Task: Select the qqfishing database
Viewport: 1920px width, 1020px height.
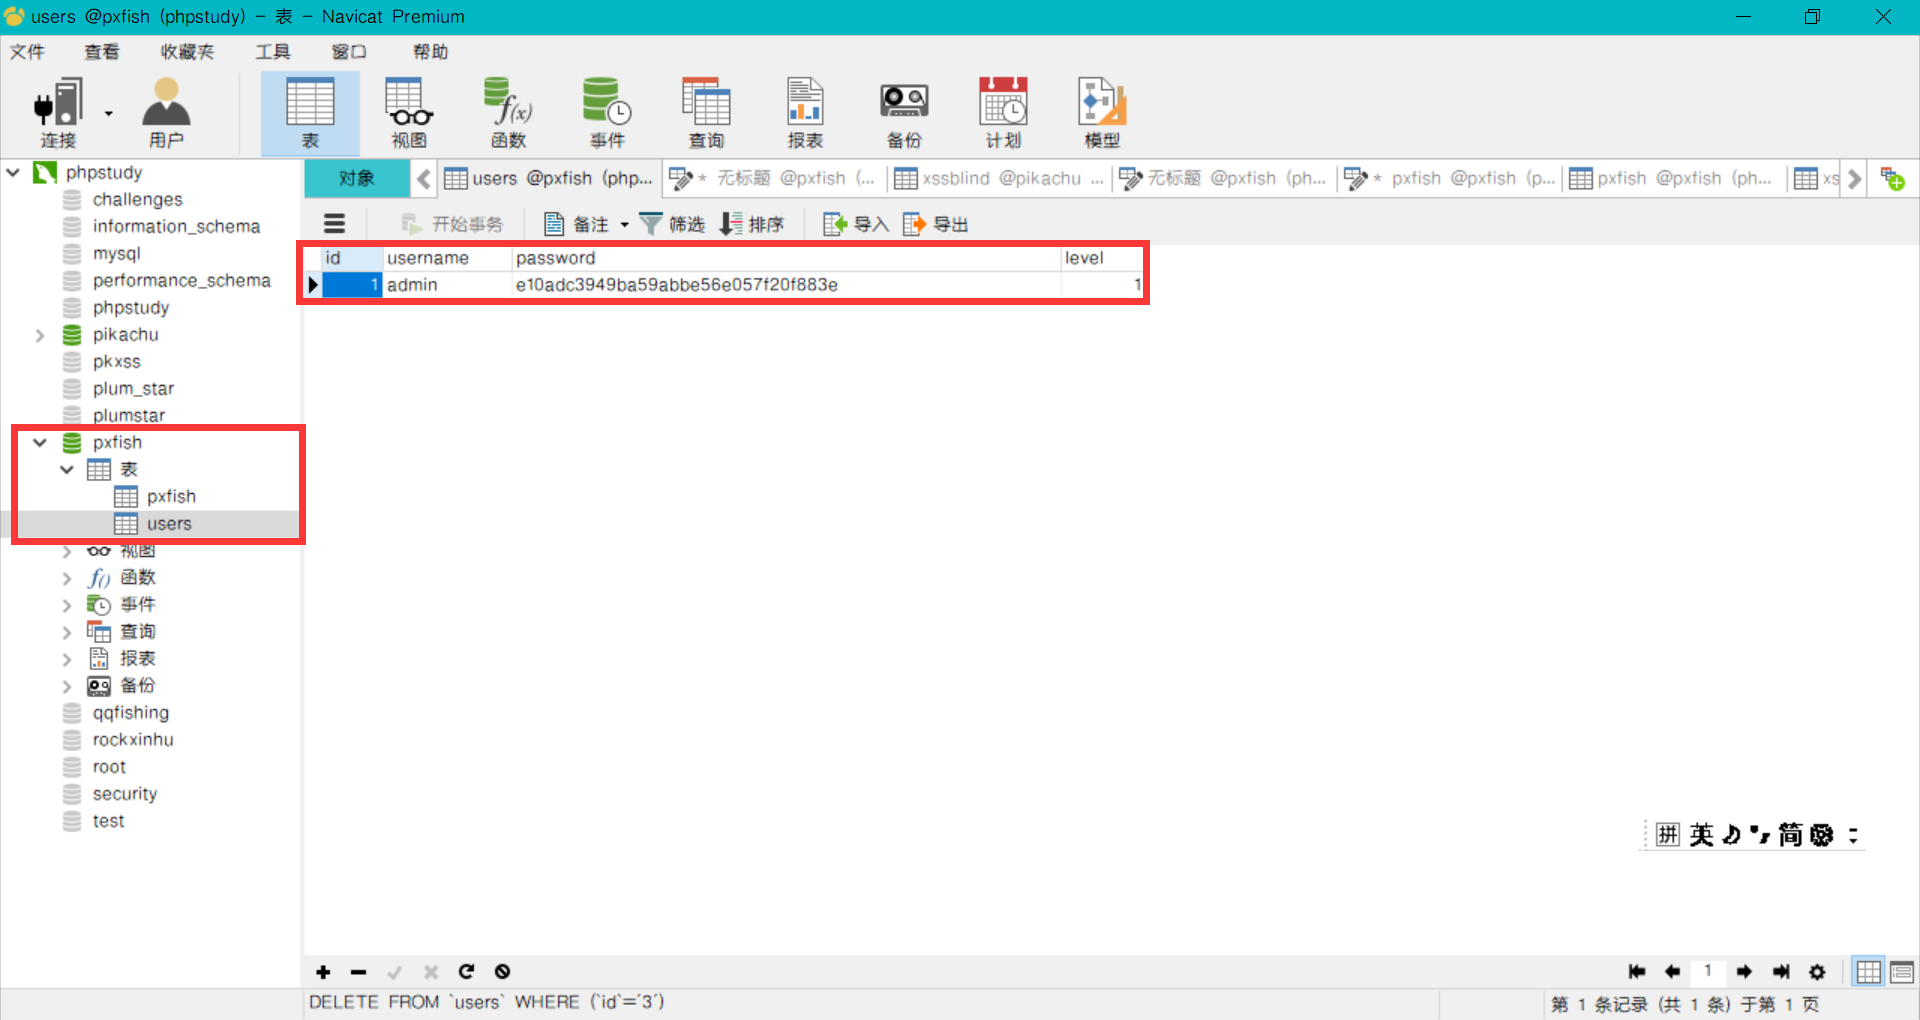Action: 130,713
